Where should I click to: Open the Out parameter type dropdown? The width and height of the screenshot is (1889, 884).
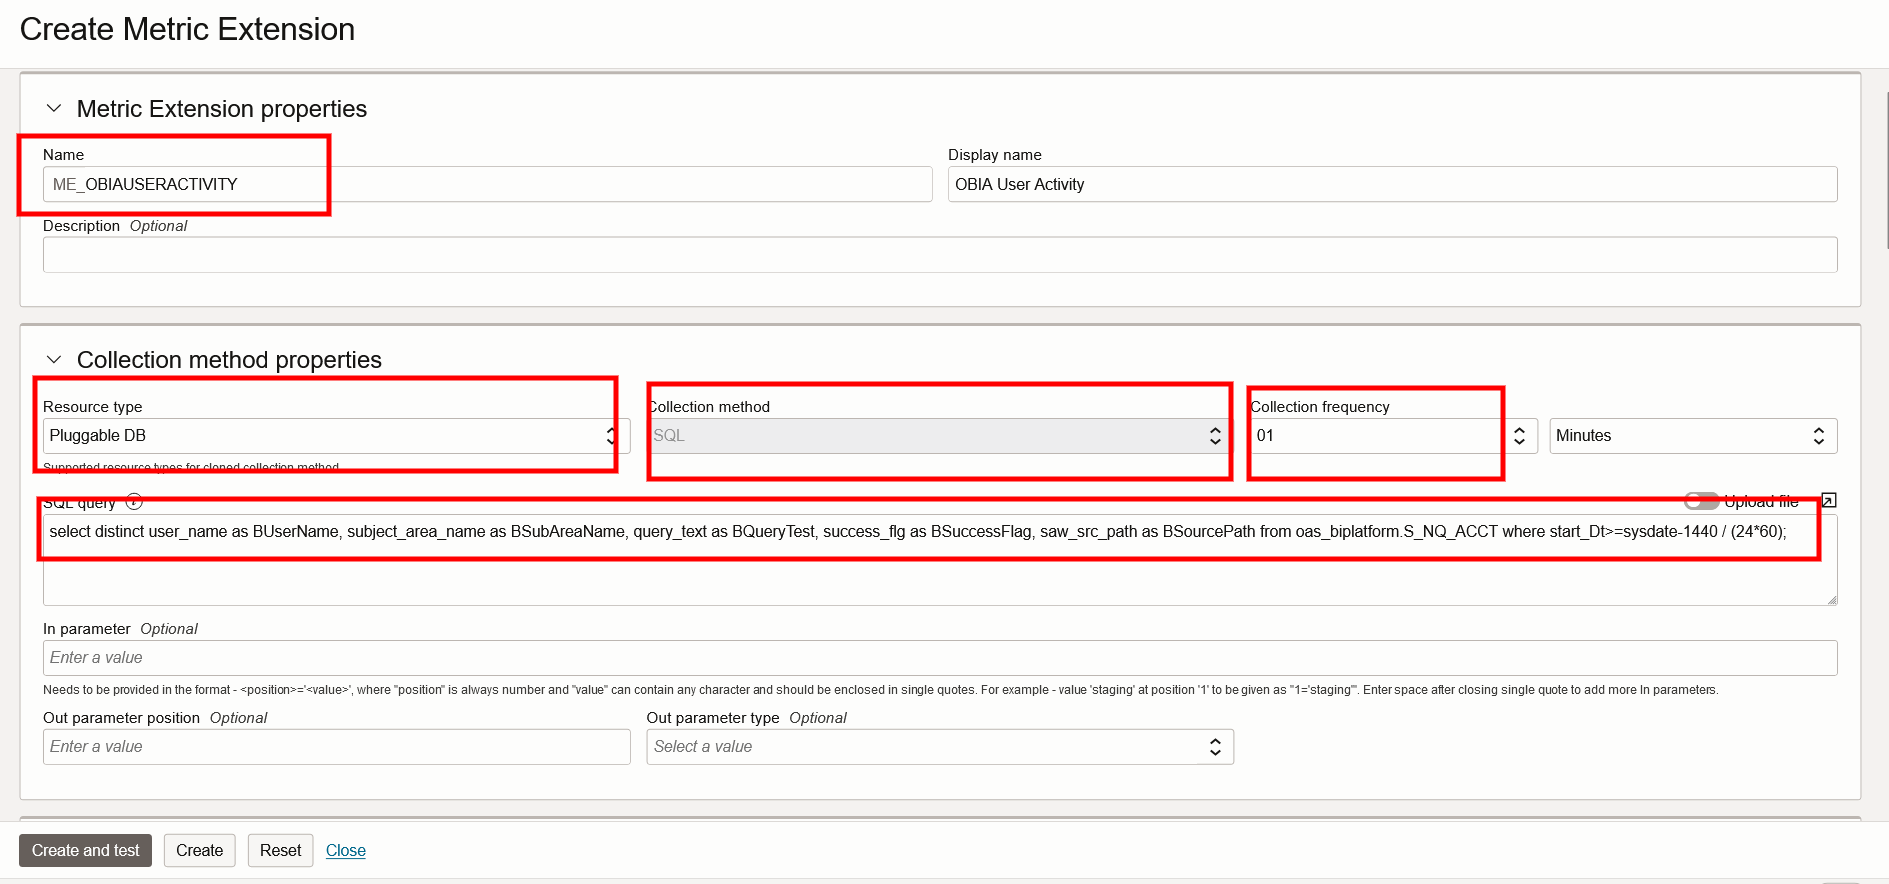point(940,747)
